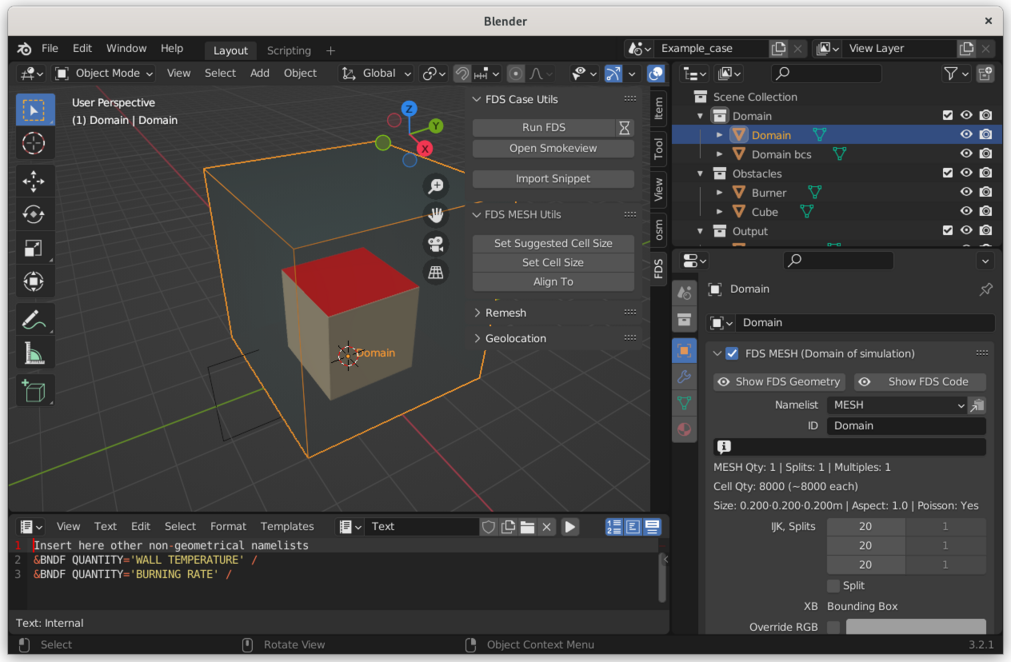This screenshot has width=1011, height=662.
Task: Open the Object Mode dropdown
Action: (104, 73)
